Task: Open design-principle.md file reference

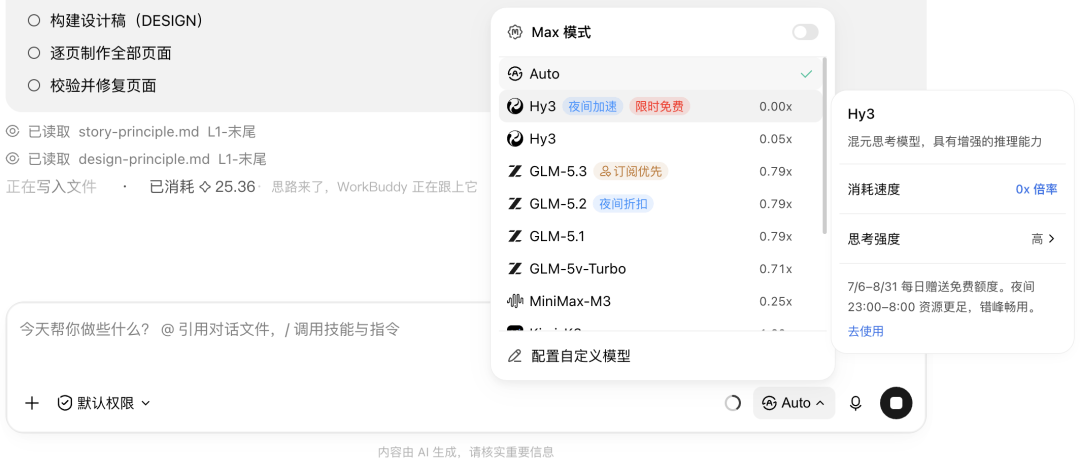Action: pyautogui.click(x=144, y=159)
